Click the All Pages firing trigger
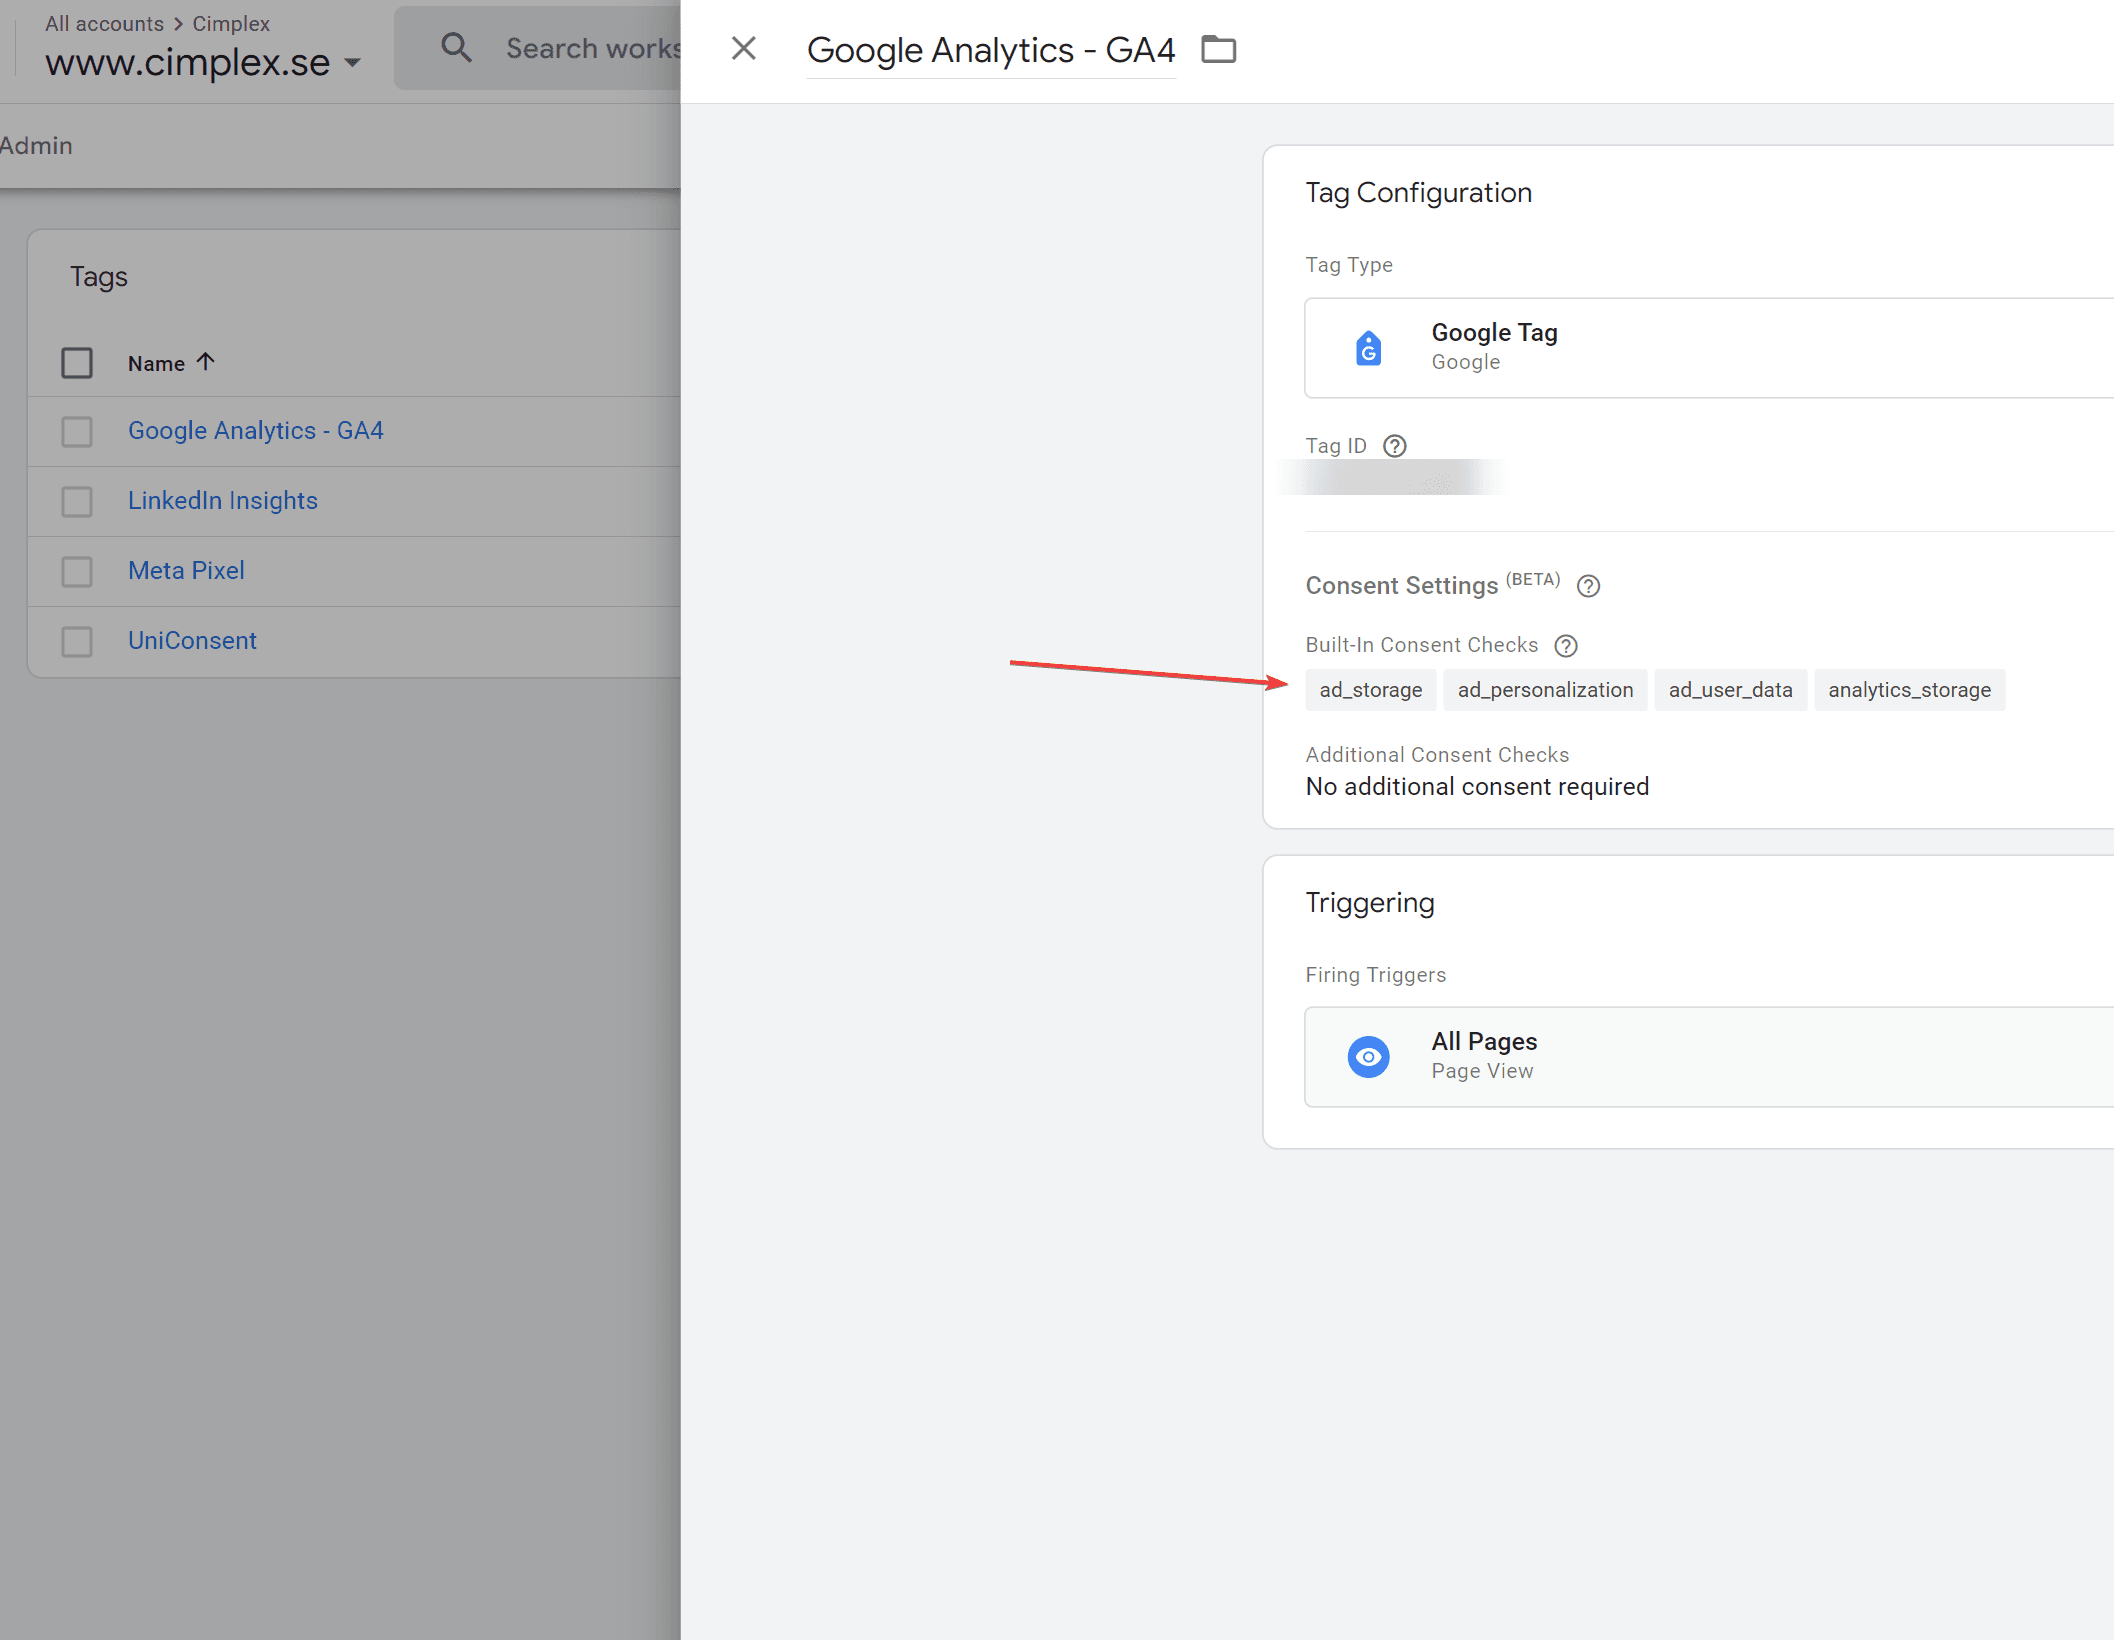This screenshot has width=2114, height=1640. pos(1709,1057)
